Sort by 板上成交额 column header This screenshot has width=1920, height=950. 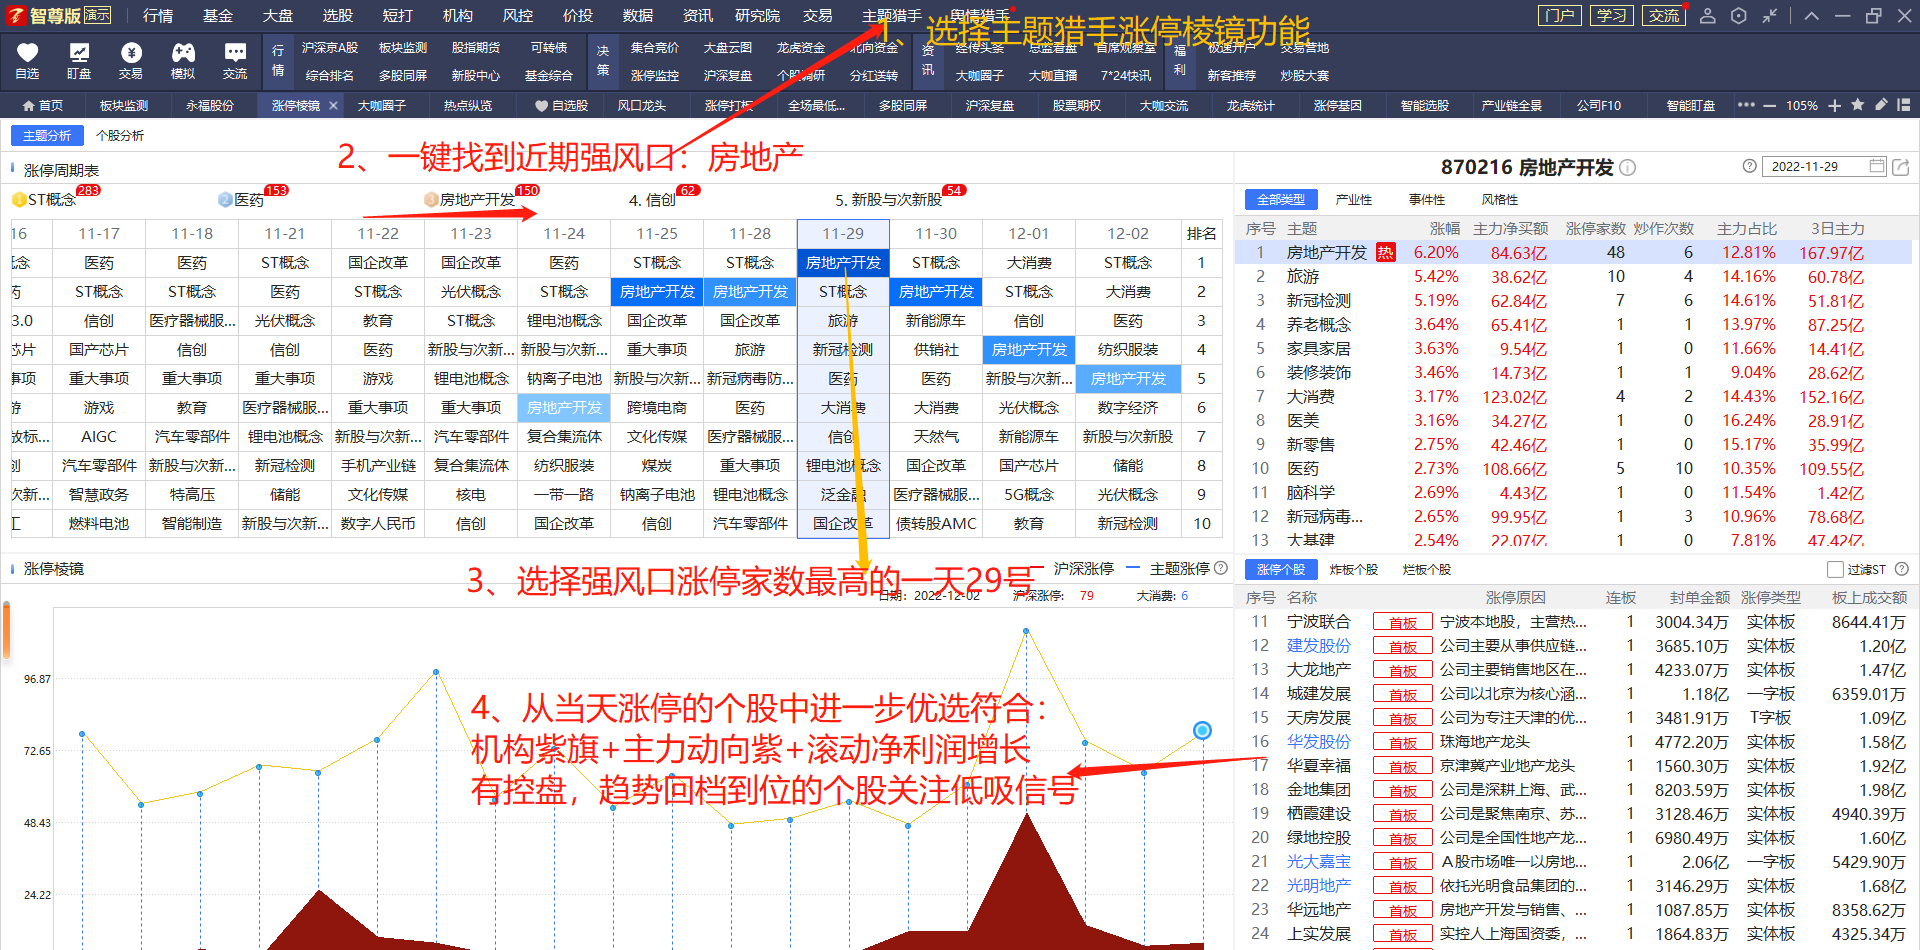1869,598
